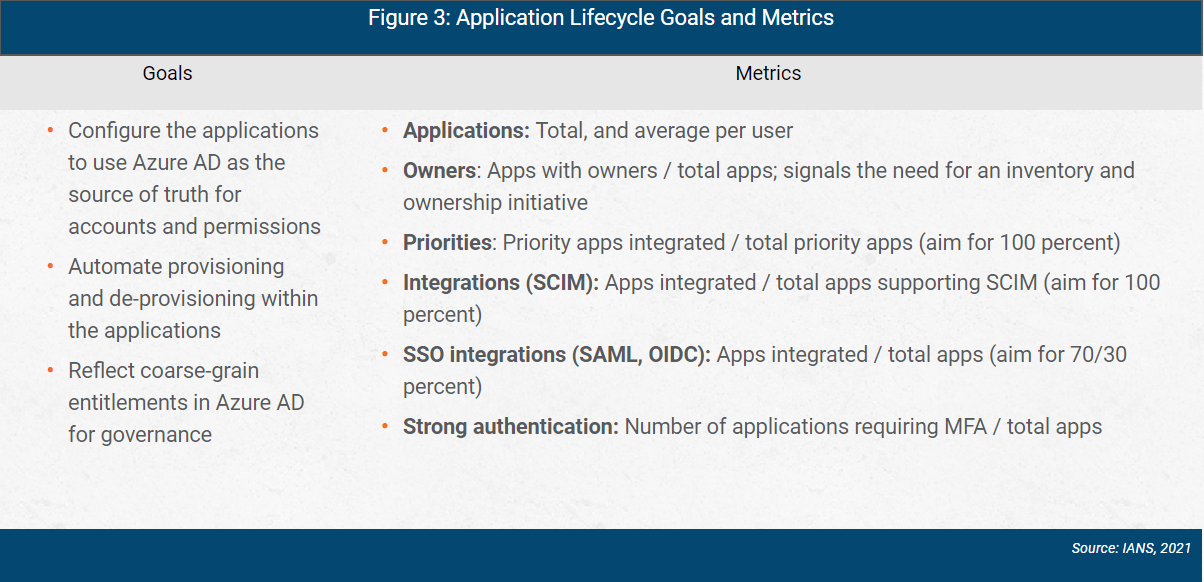Screen dimensions: 1204x582
Task: Click the bullet beside 'Applications: Total'
Action: tap(384, 129)
